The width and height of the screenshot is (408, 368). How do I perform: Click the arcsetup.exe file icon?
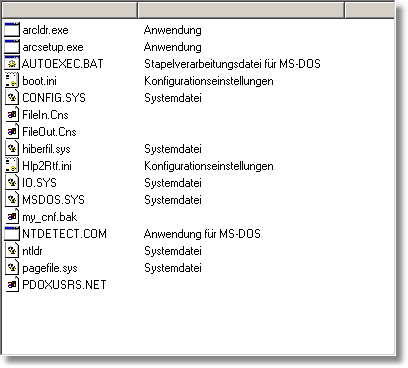click(12, 47)
